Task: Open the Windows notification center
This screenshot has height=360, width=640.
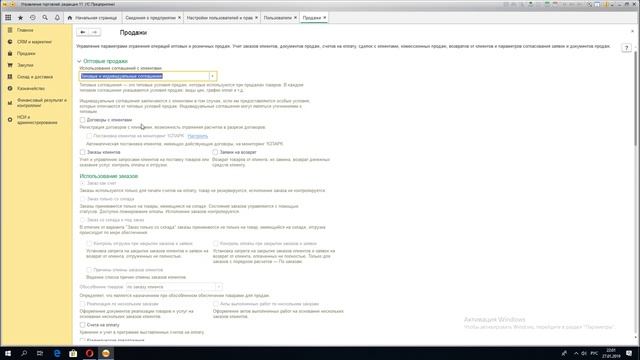Action: pos(629,353)
